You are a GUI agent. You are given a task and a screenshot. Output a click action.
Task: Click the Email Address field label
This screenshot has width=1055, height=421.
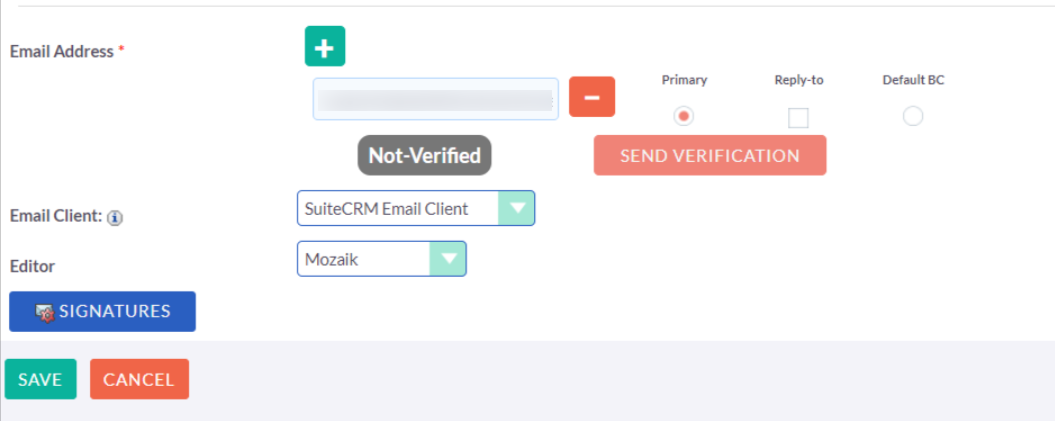click(x=62, y=51)
